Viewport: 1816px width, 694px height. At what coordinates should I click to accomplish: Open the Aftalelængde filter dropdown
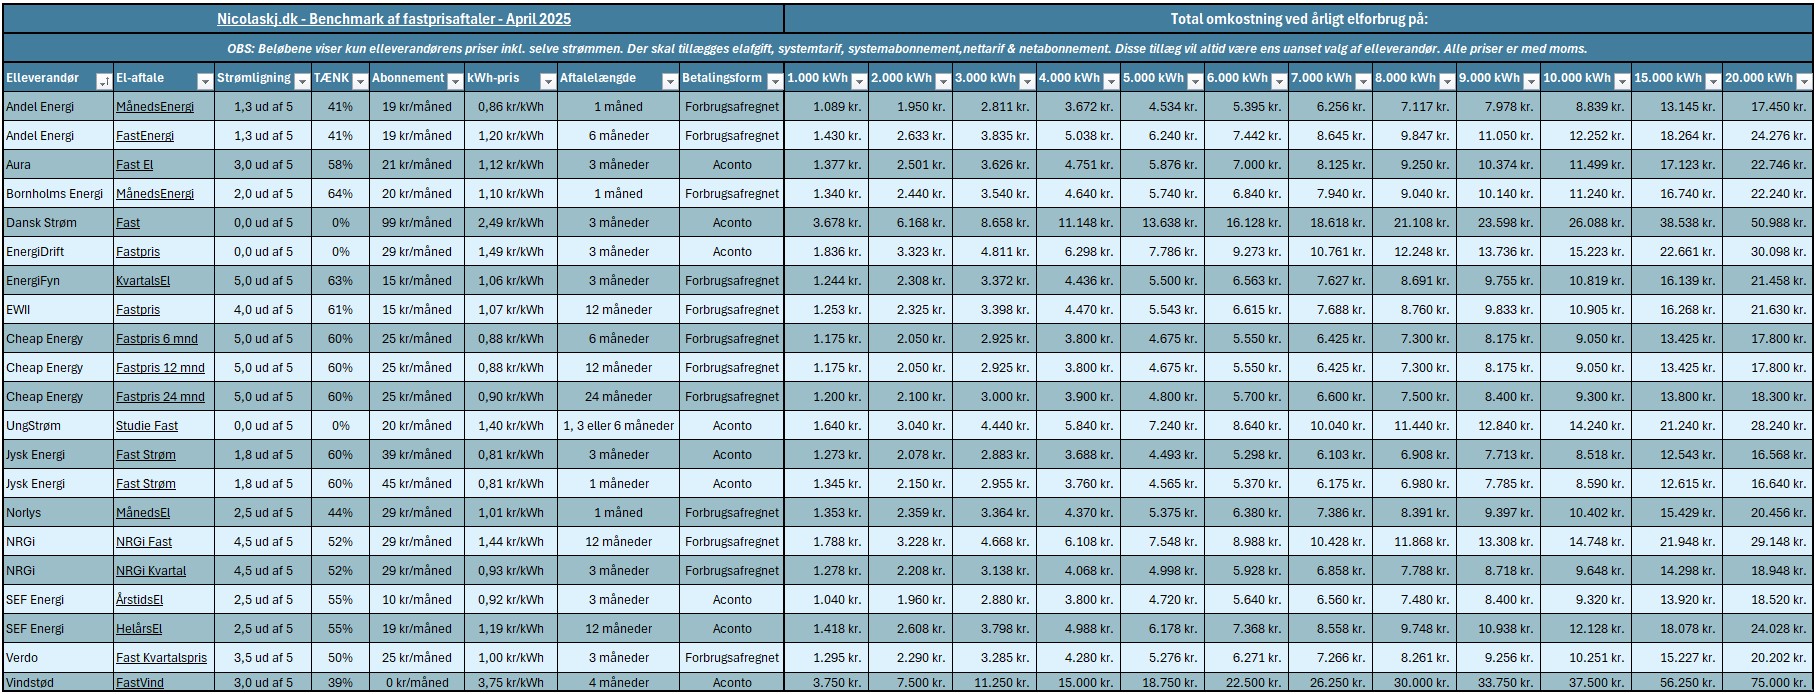(x=669, y=82)
